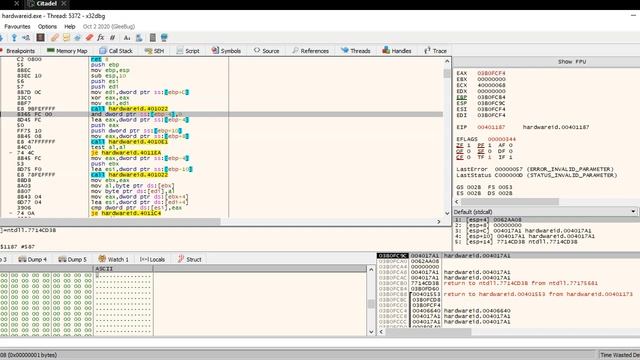Click the disassembly scrollbar up arrow
The height and width of the screenshot is (360, 640).
click(447, 62)
